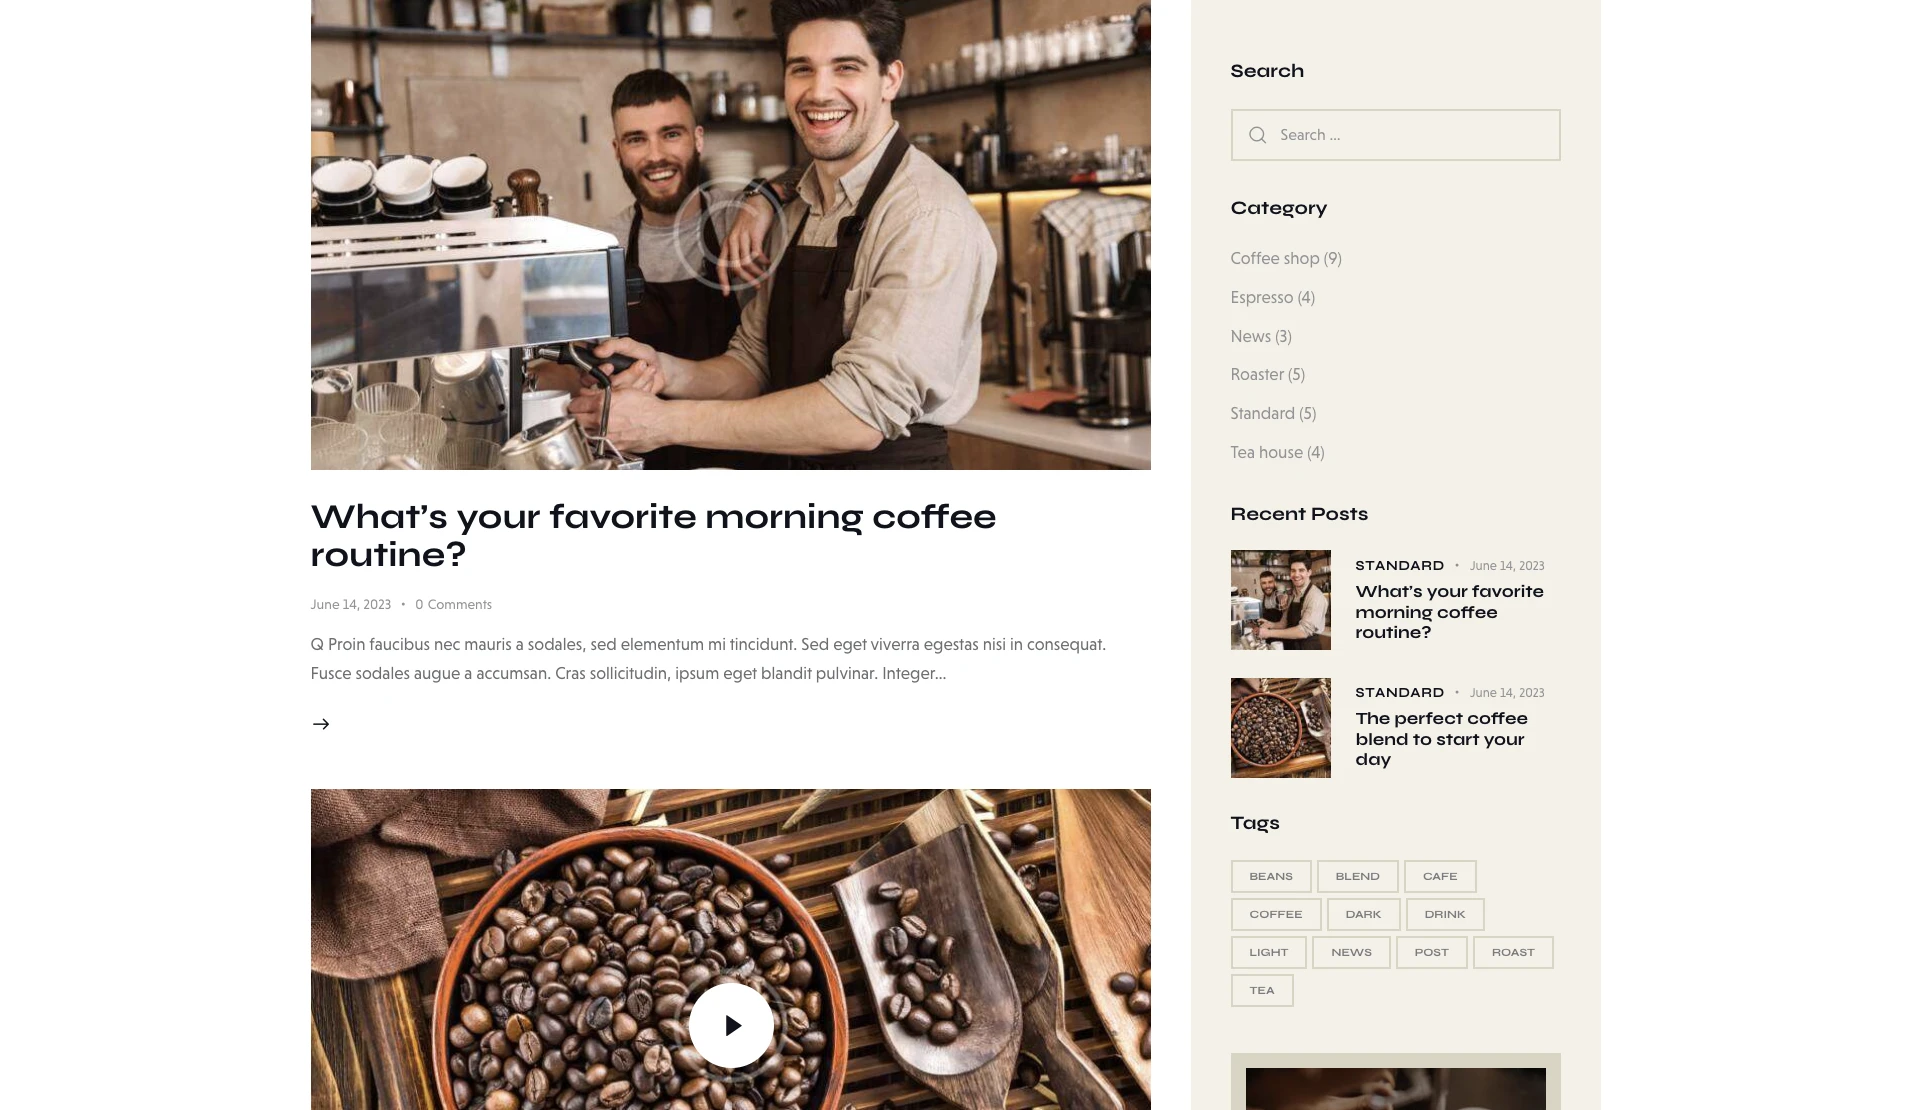The width and height of the screenshot is (1920, 1110).
Task: Choose the DARK tag
Action: click(x=1363, y=914)
